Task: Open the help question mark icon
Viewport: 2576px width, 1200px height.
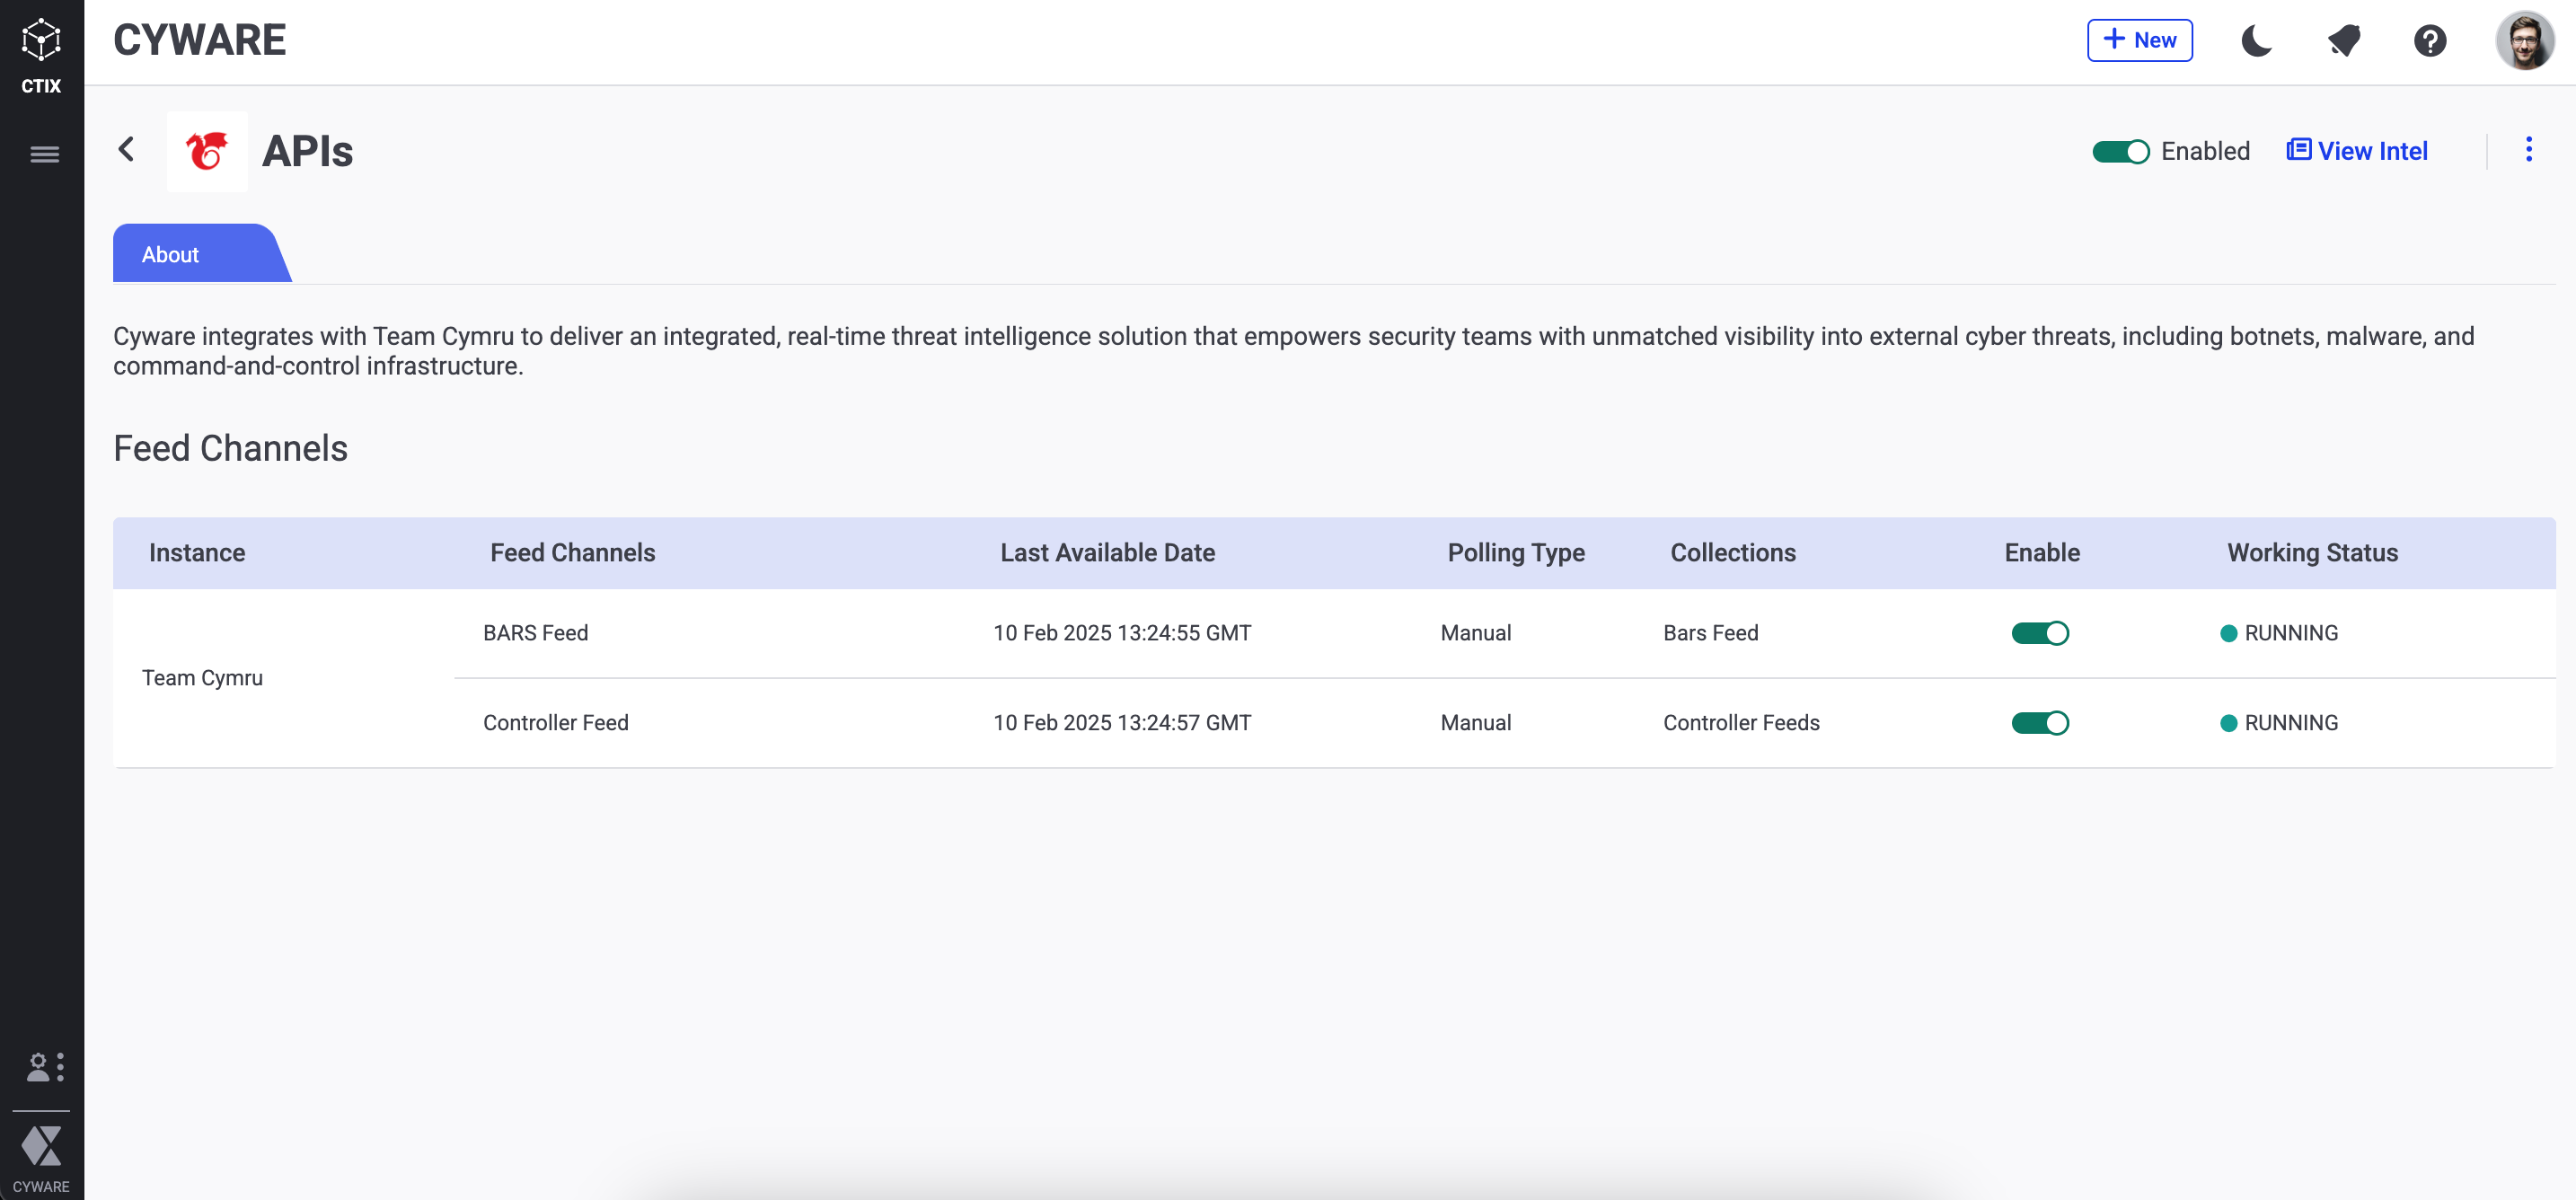Action: 2429,41
